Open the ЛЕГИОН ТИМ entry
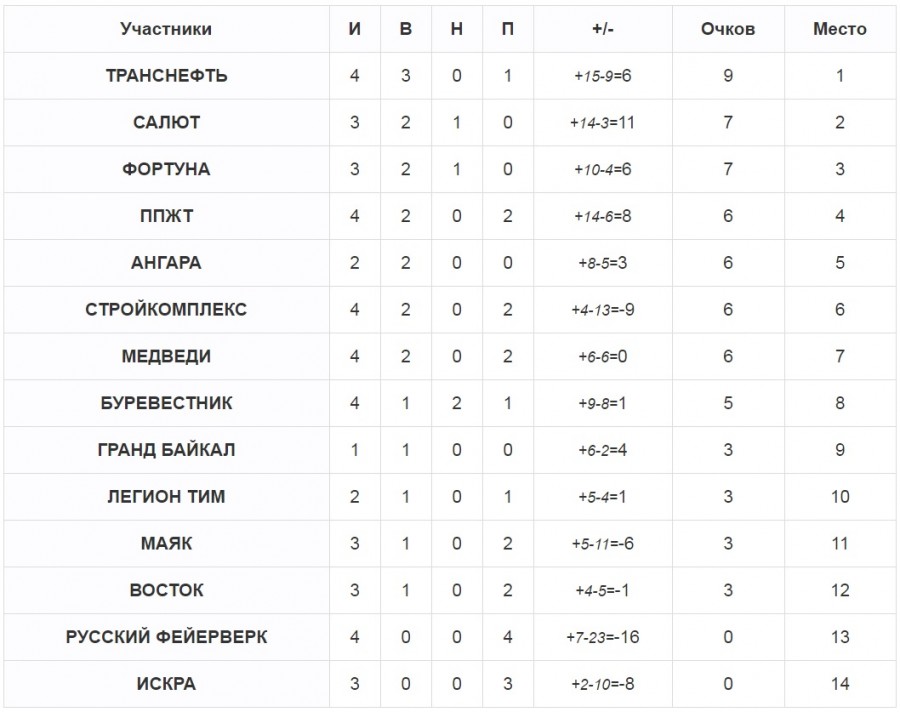Screen dimensions: 900x712 click(x=166, y=497)
